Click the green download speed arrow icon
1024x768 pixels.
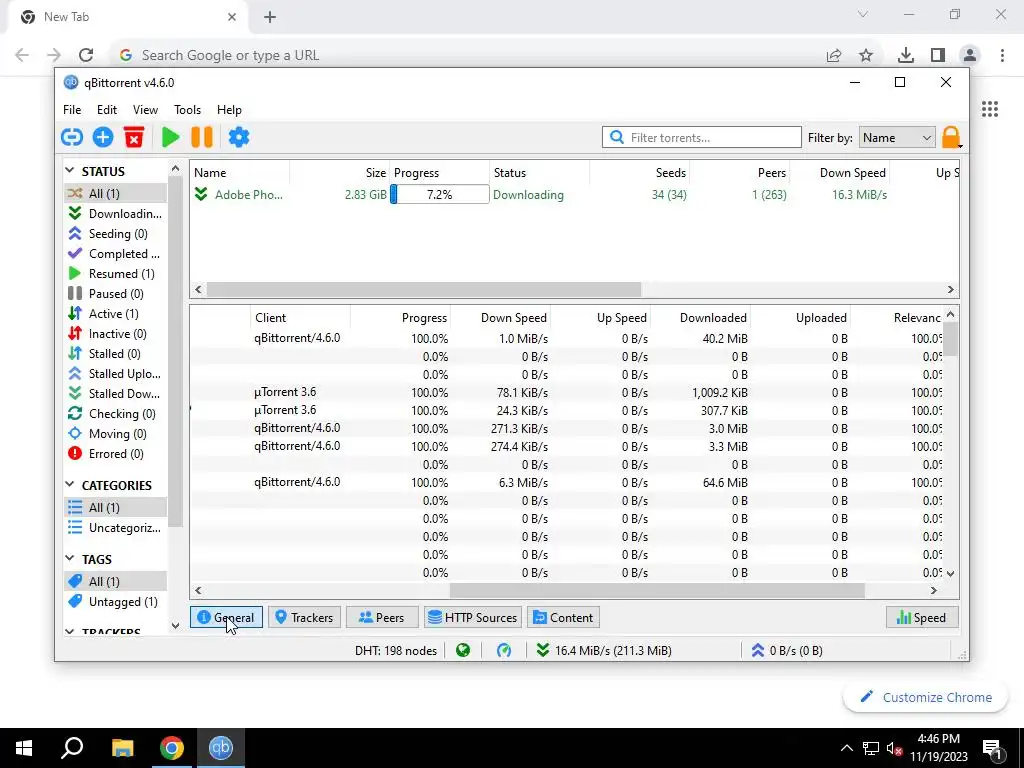click(x=542, y=650)
